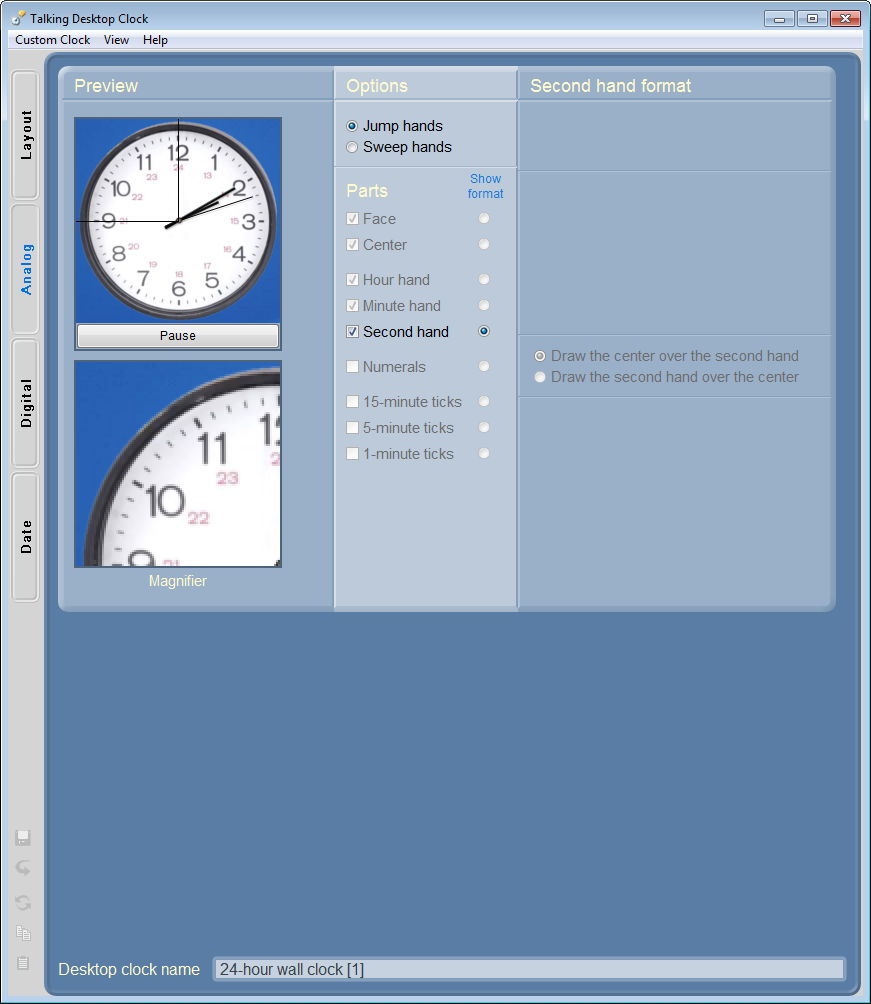Select the Sweep hands option
The height and width of the screenshot is (1004, 871).
(352, 147)
